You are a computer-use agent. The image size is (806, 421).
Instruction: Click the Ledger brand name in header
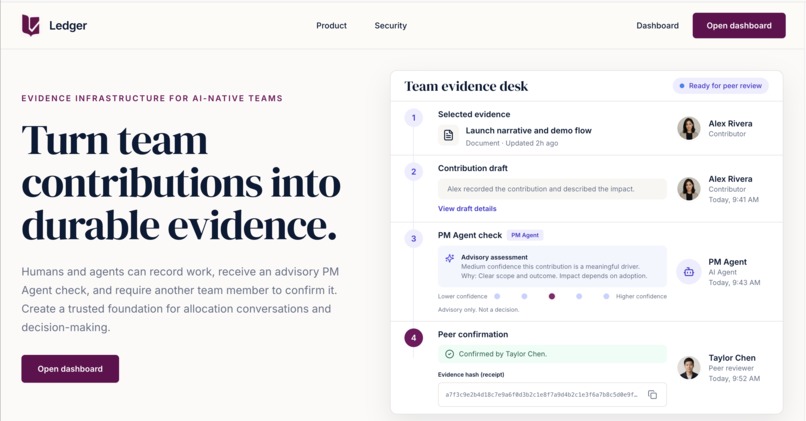(68, 25)
